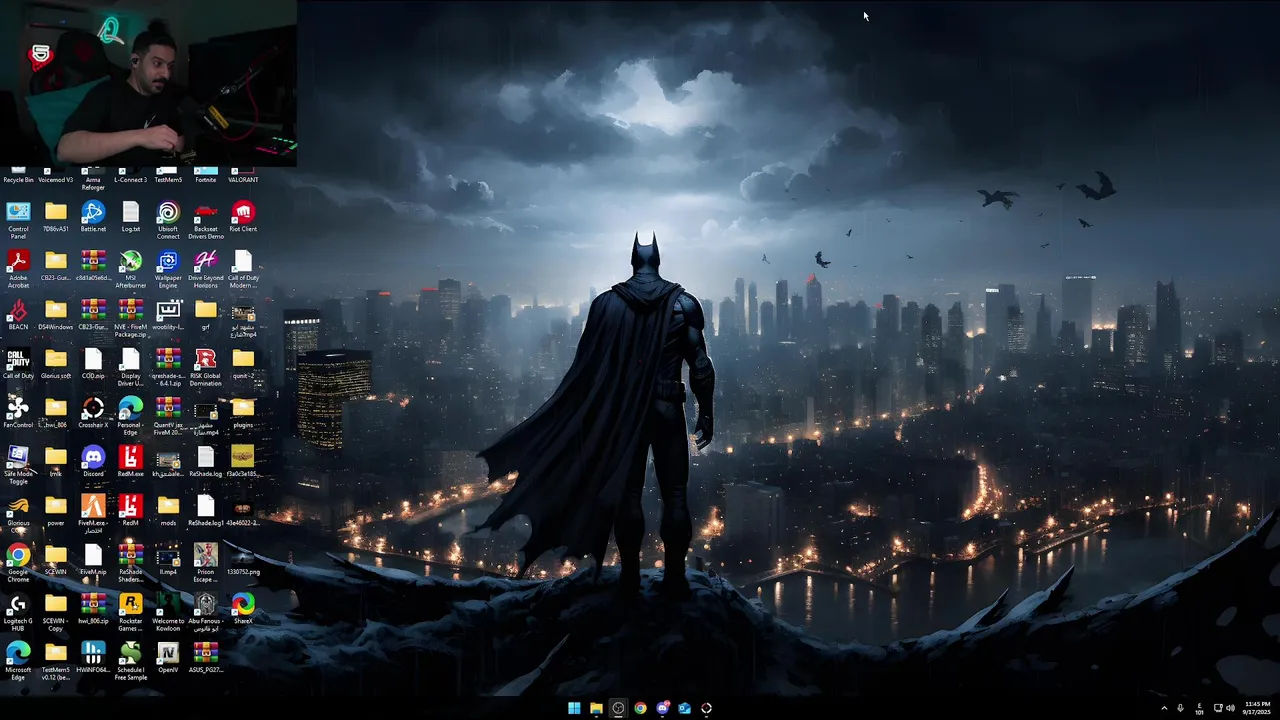Screen dimensions: 1280x720
Task: Open the Glorius soft folder
Action: 56,364
